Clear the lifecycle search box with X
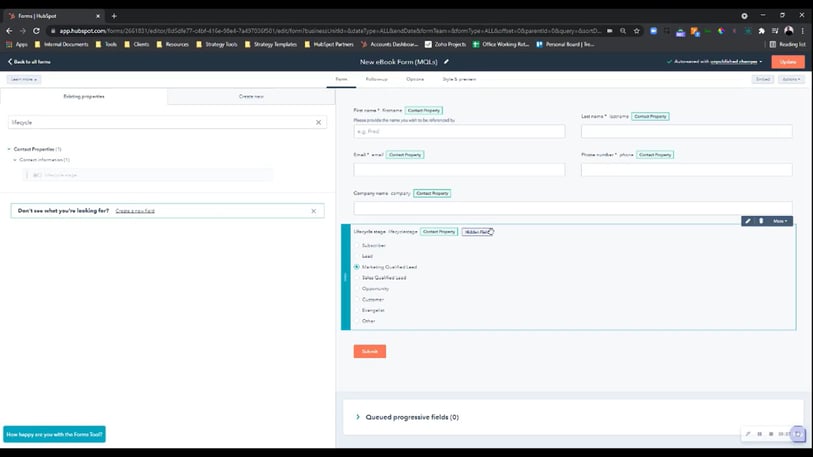This screenshot has width=813, height=457. [318, 122]
